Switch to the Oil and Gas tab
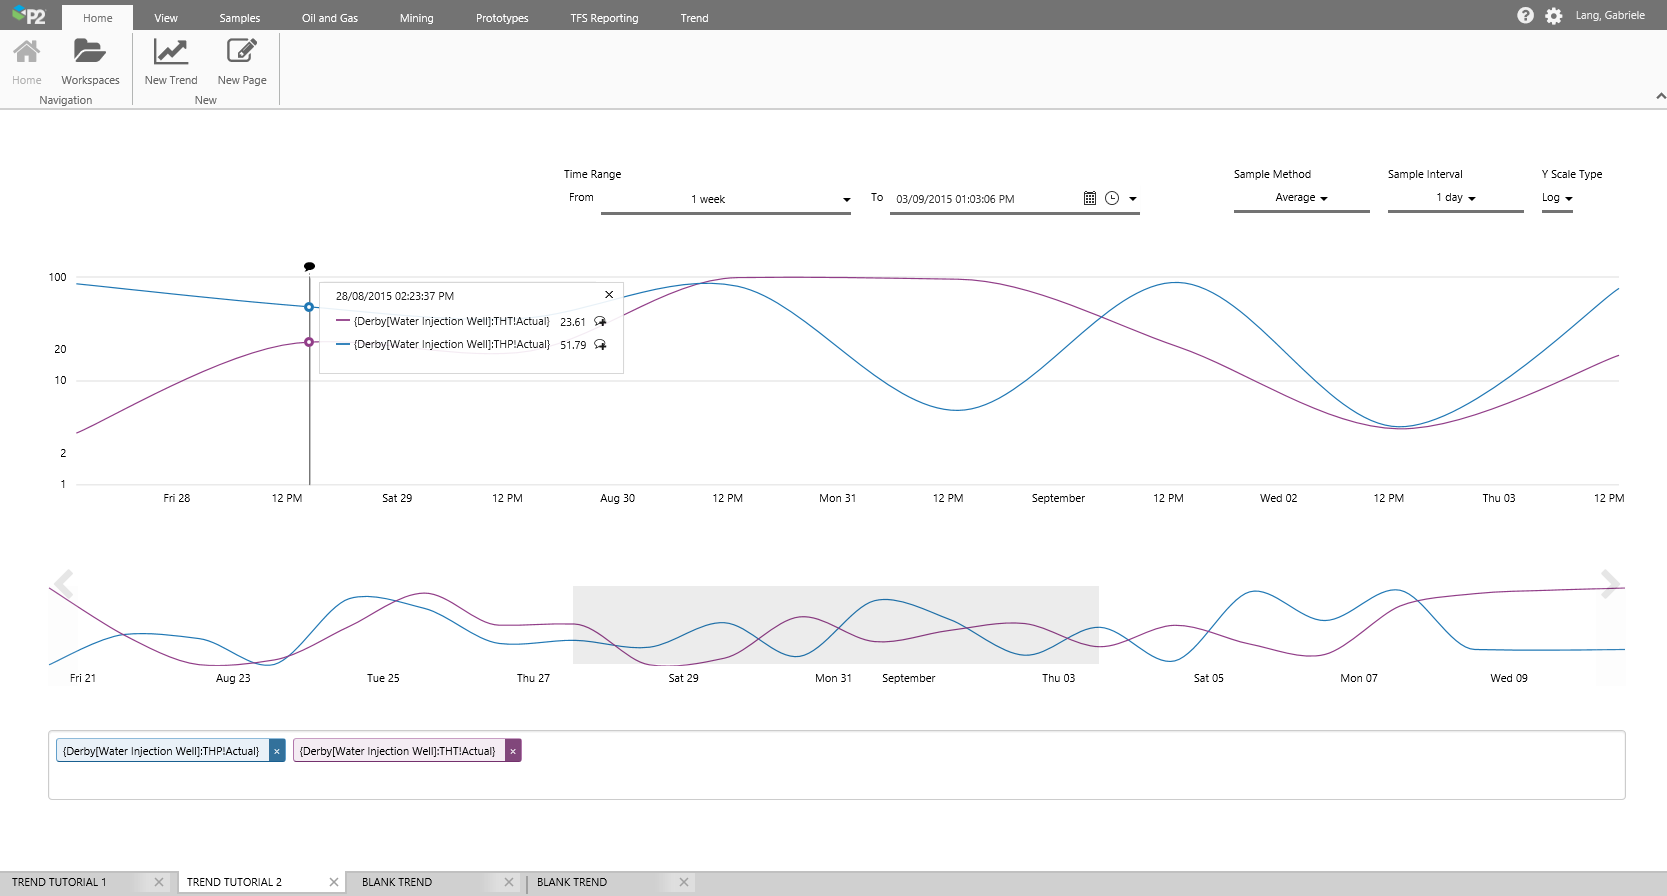The width and height of the screenshot is (1667, 896). [329, 18]
